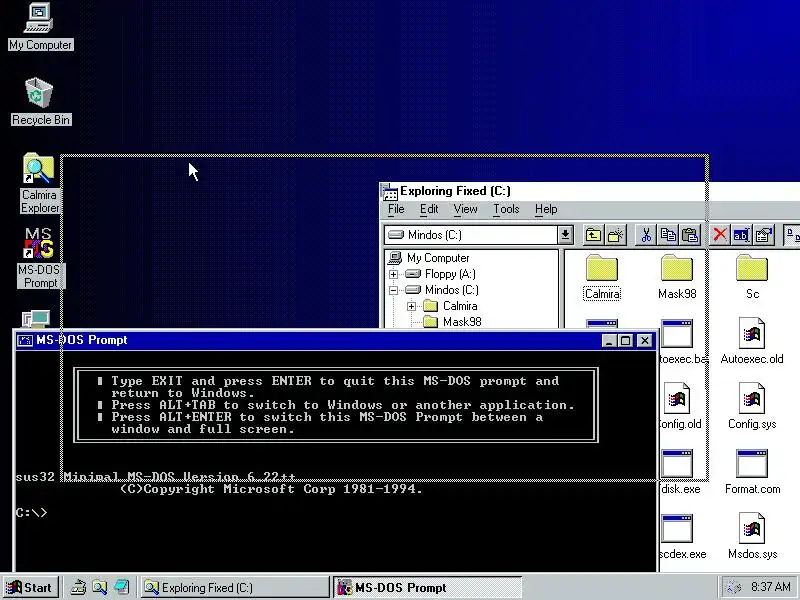Select the Msdos.sys file icon

(x=752, y=536)
